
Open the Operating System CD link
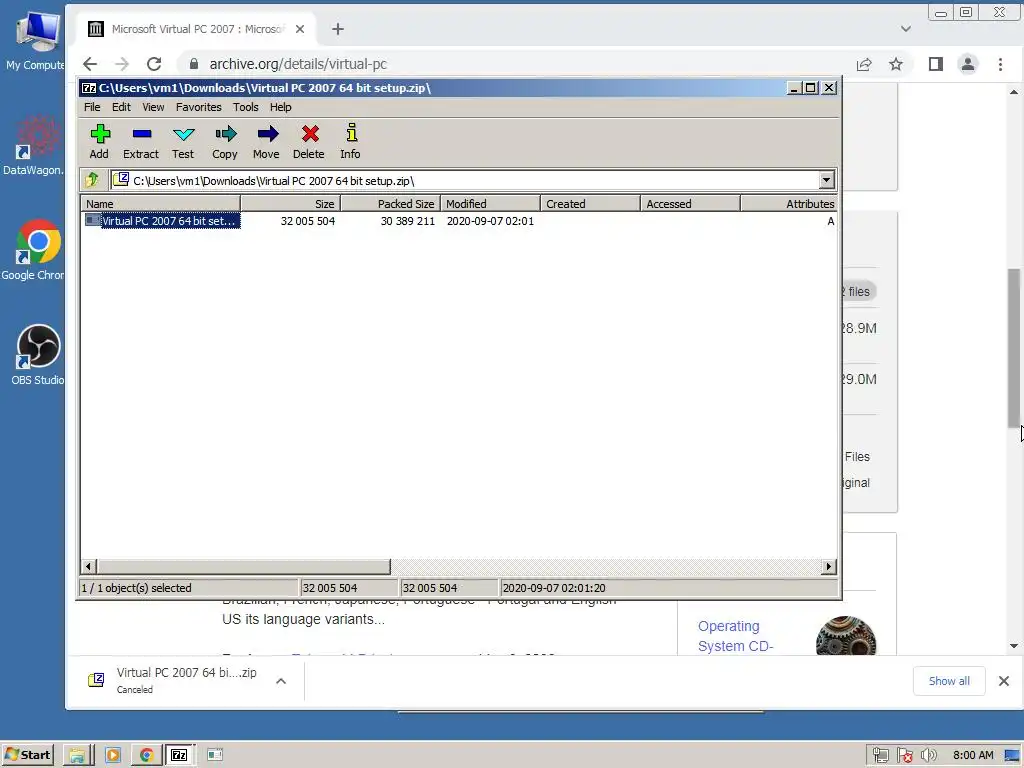(735, 635)
